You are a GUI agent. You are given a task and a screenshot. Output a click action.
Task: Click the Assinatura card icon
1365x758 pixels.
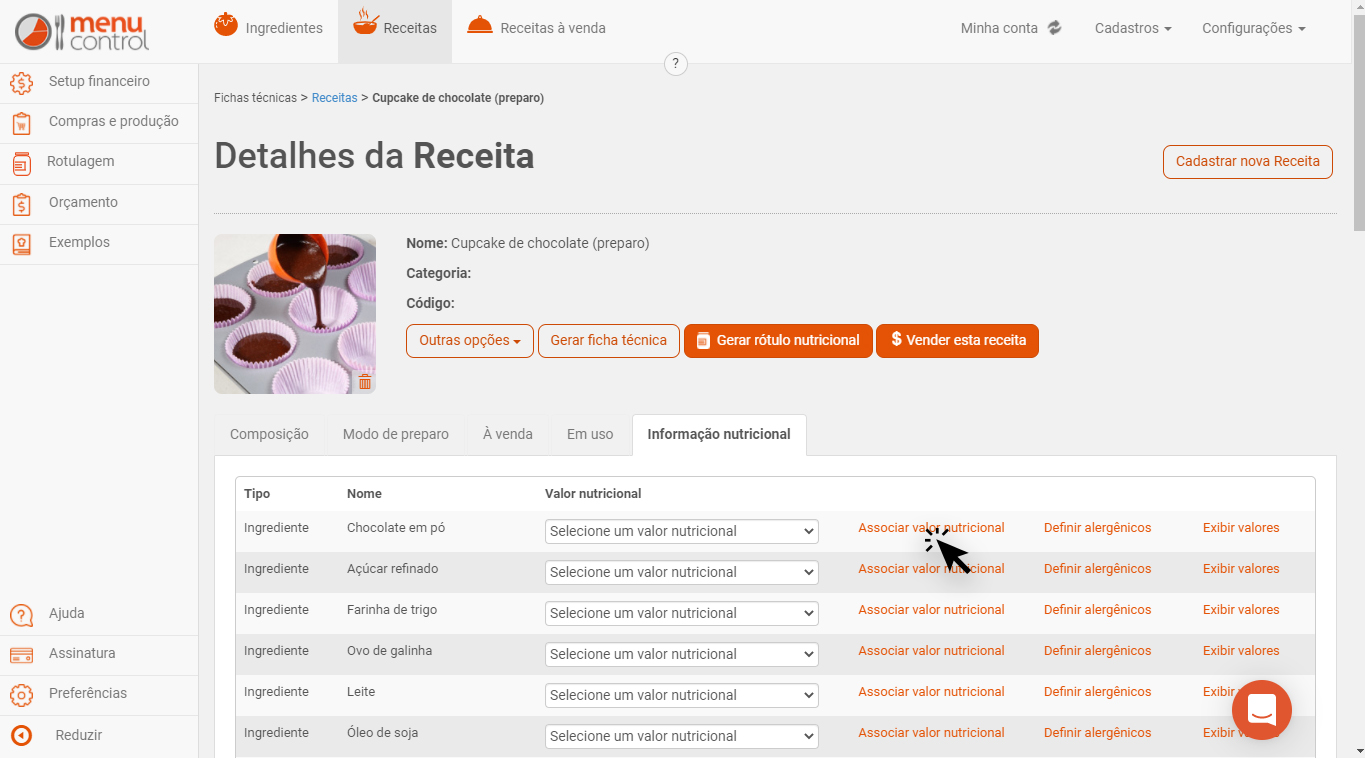click(21, 655)
